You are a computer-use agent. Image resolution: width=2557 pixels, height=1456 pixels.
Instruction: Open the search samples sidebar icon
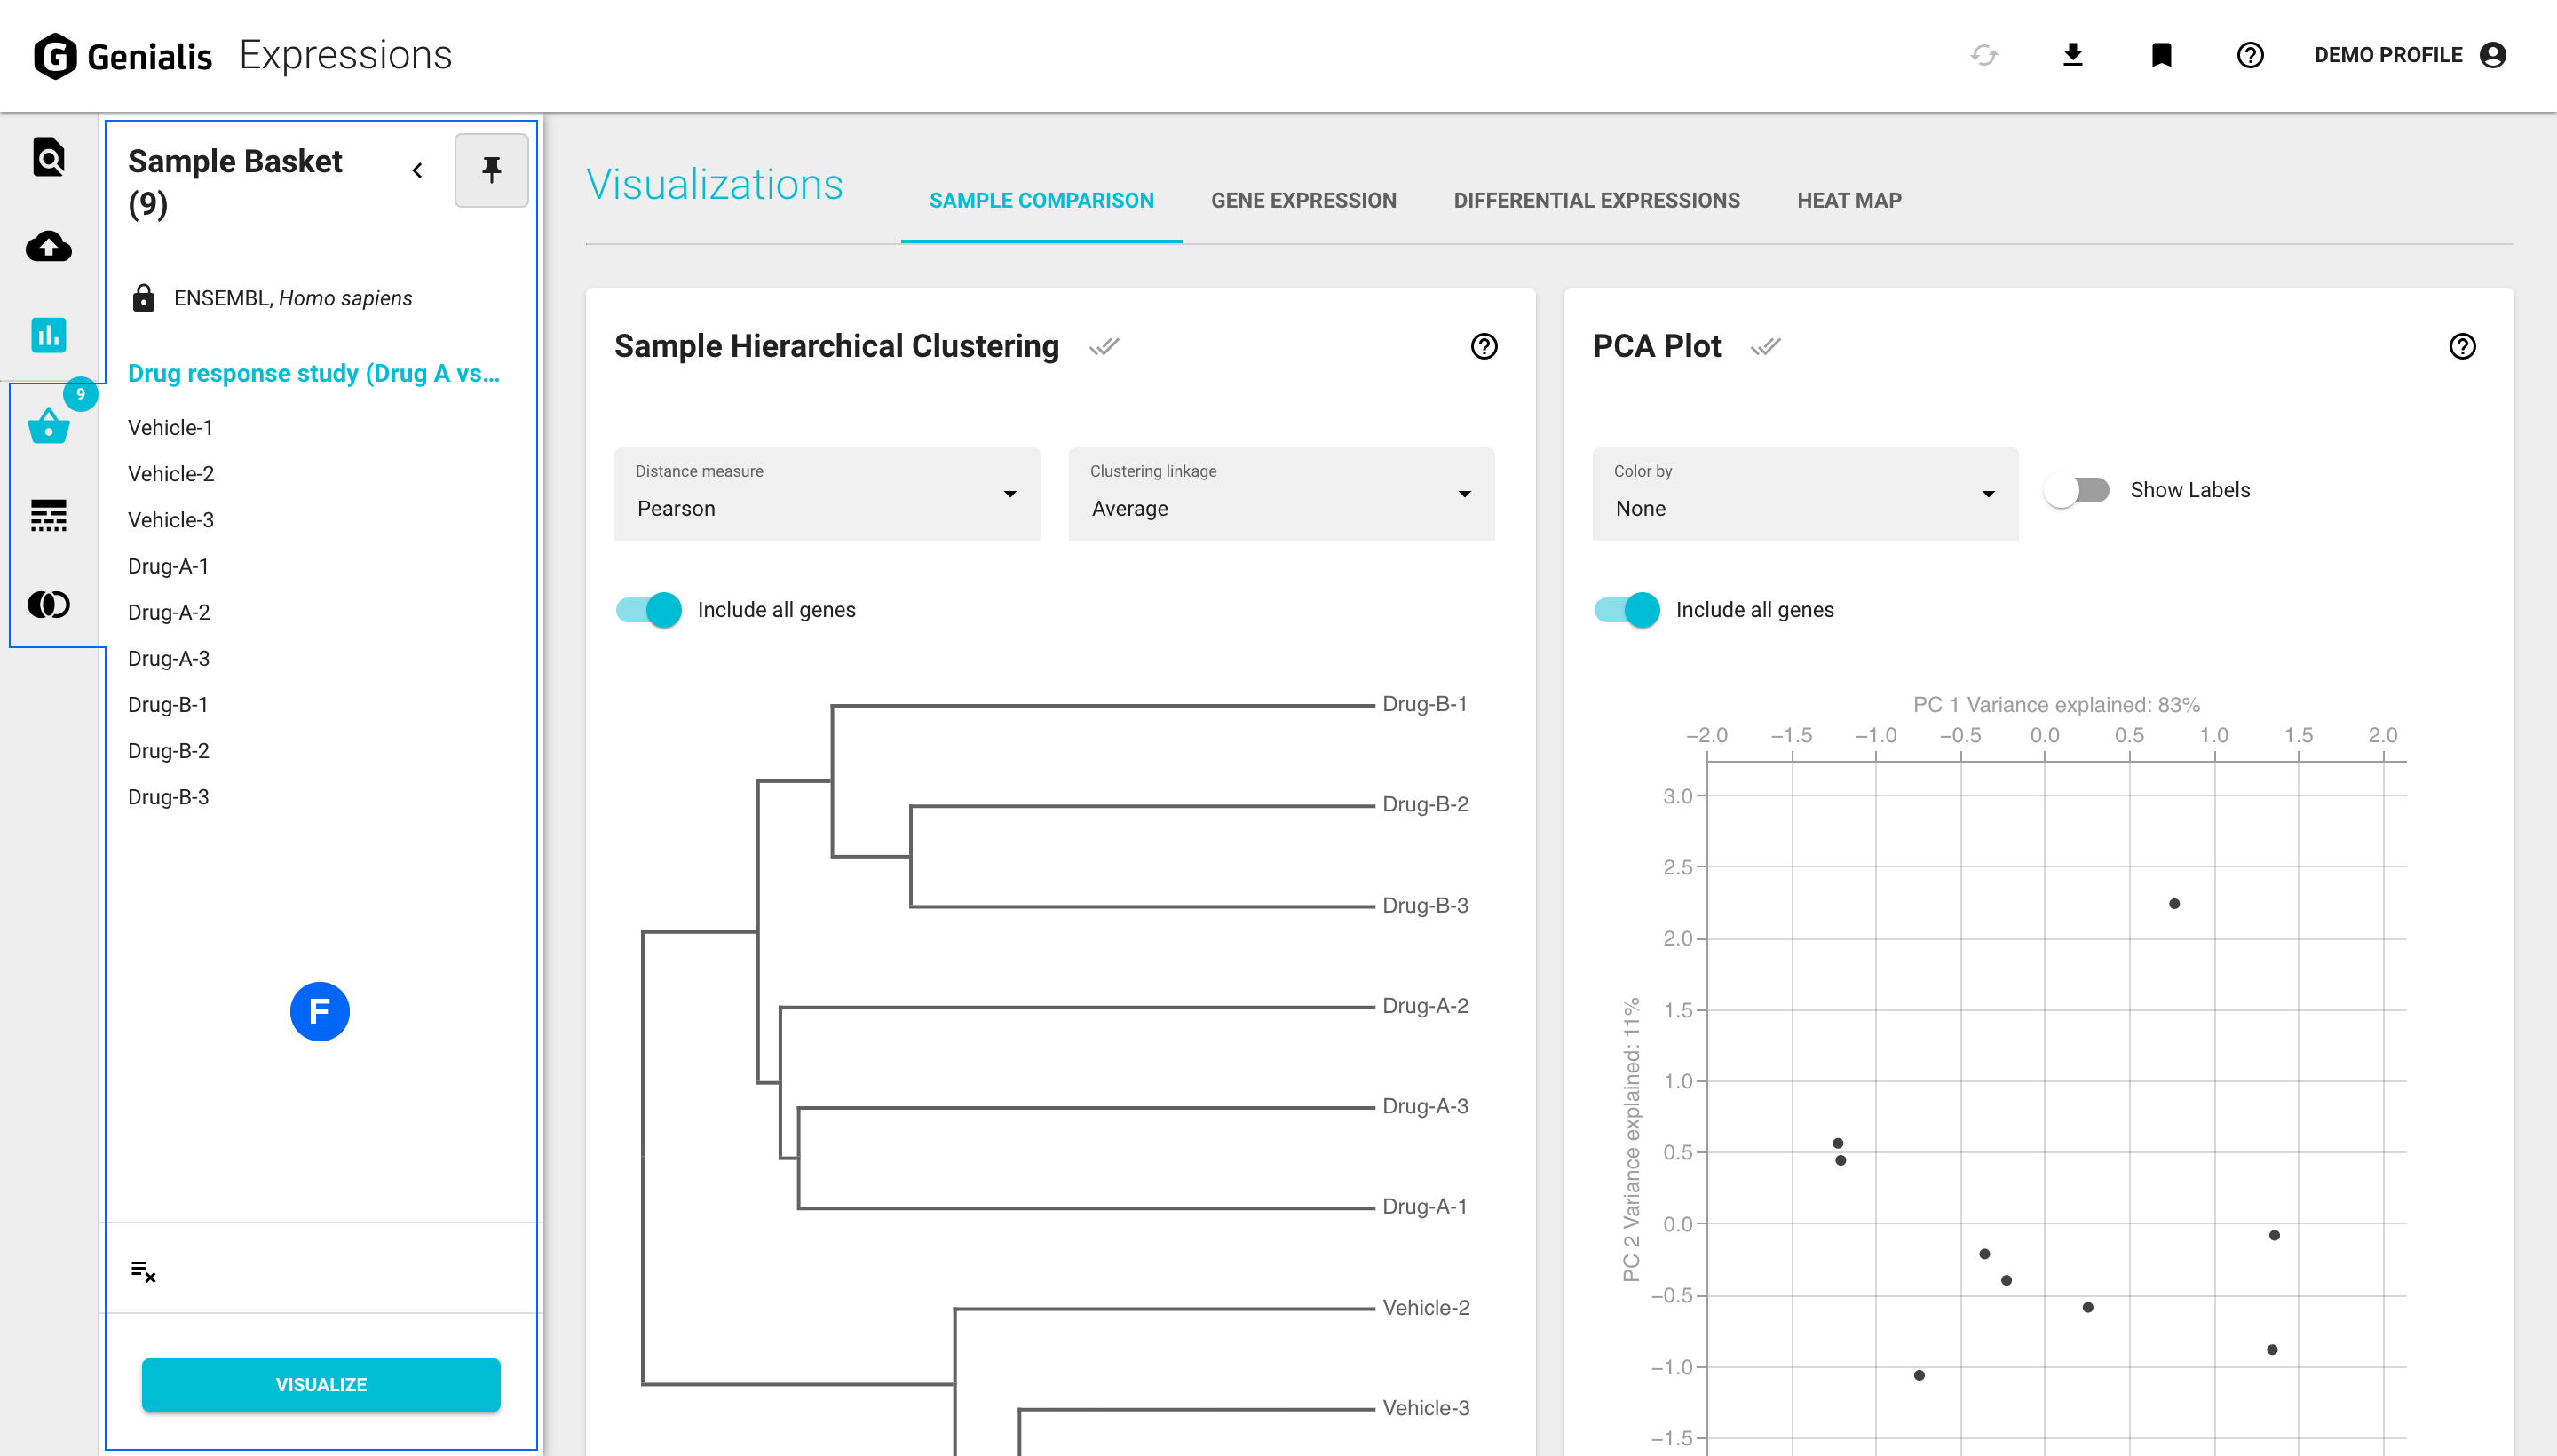[48, 157]
